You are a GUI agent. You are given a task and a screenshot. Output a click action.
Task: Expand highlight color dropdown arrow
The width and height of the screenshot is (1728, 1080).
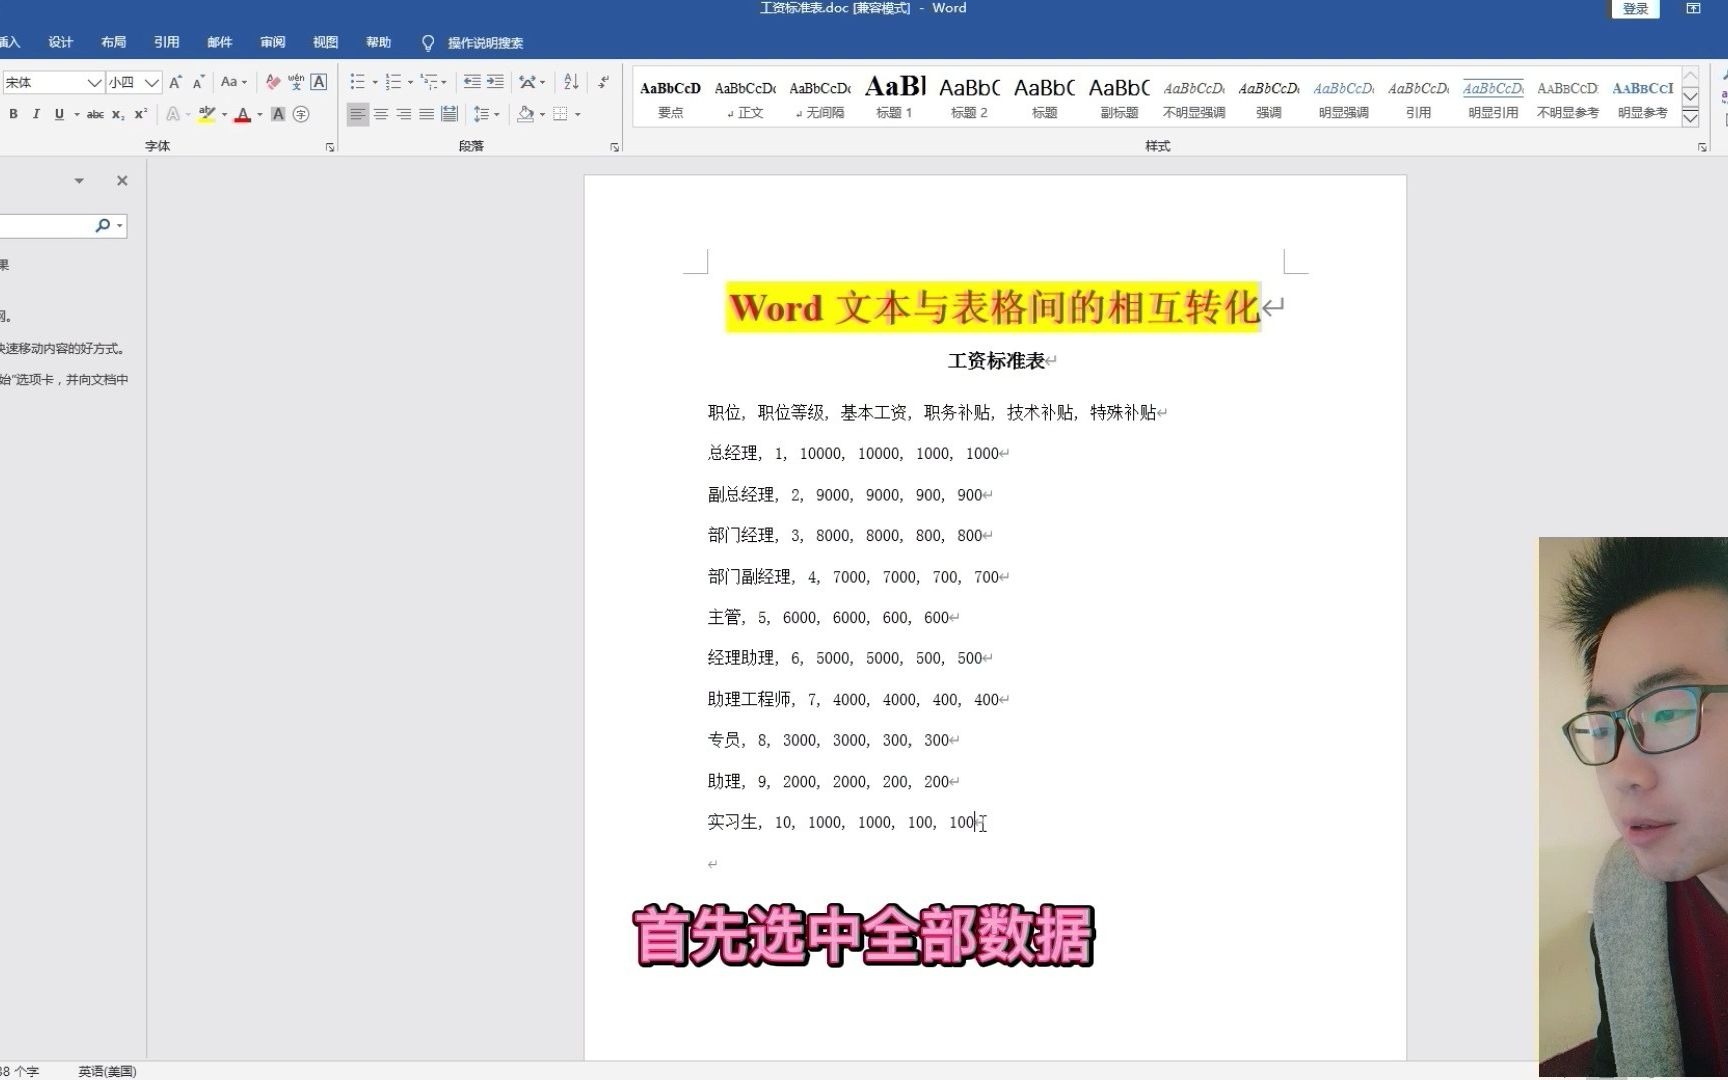(224, 114)
